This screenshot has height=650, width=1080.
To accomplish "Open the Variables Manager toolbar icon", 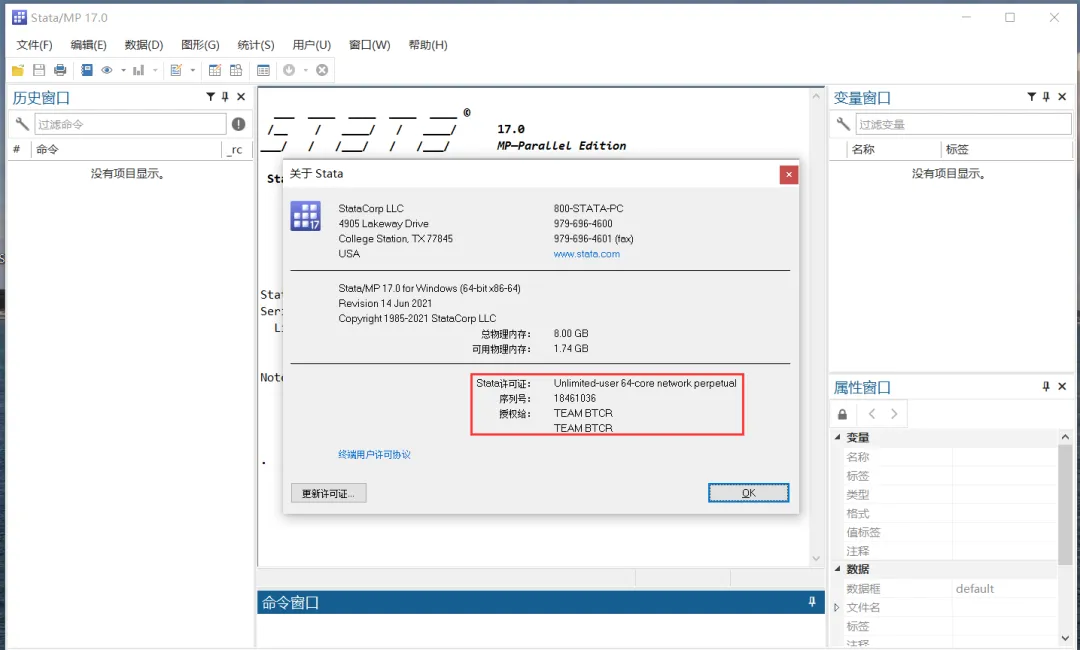I will pyautogui.click(x=263, y=70).
